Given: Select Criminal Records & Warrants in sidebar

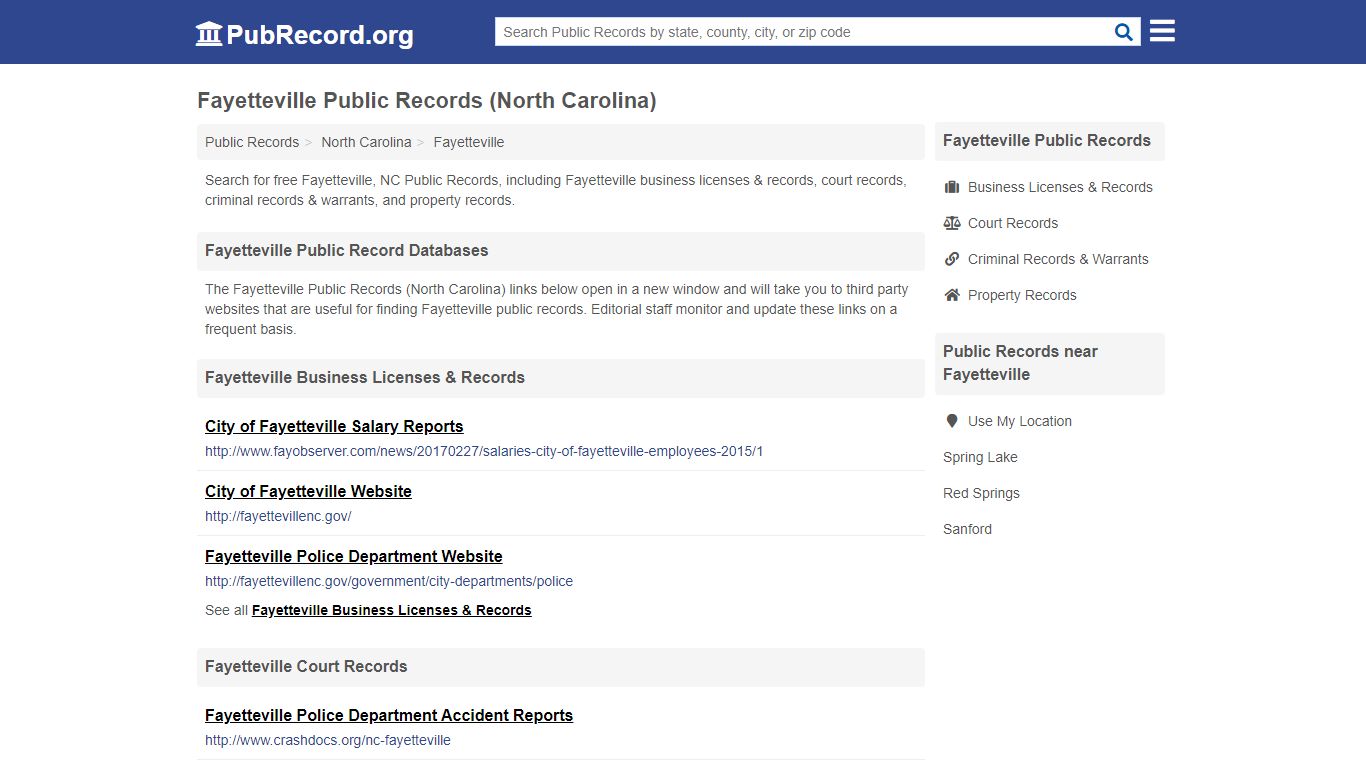Looking at the screenshot, I should coord(1058,259).
